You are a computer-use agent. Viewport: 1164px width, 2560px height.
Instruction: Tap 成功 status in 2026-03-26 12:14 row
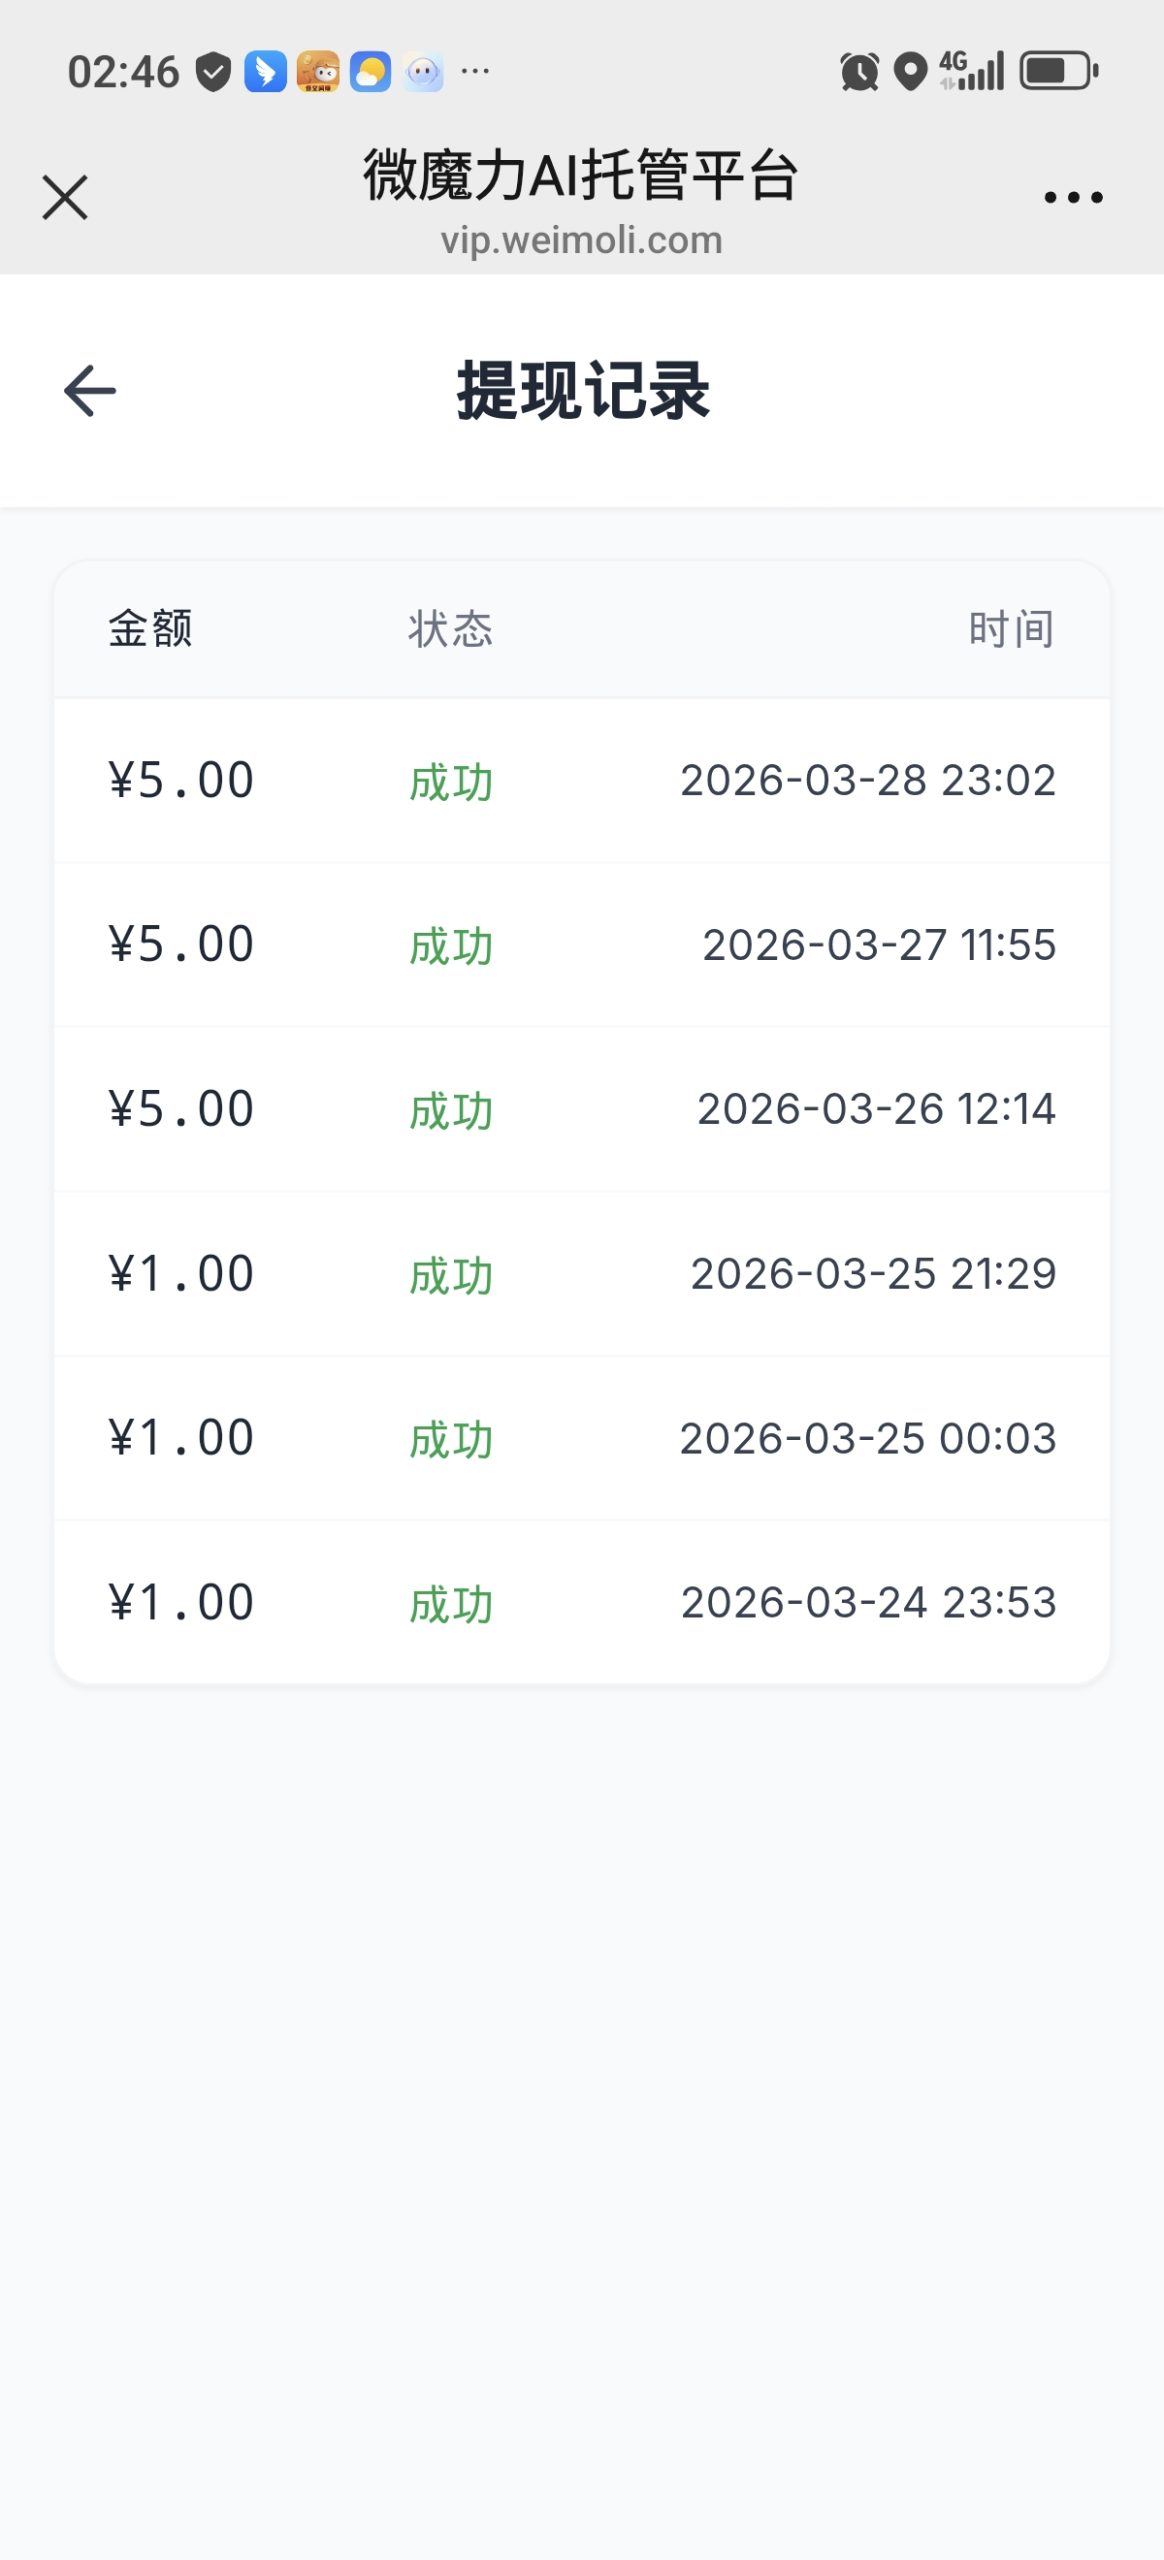pyautogui.click(x=451, y=1110)
